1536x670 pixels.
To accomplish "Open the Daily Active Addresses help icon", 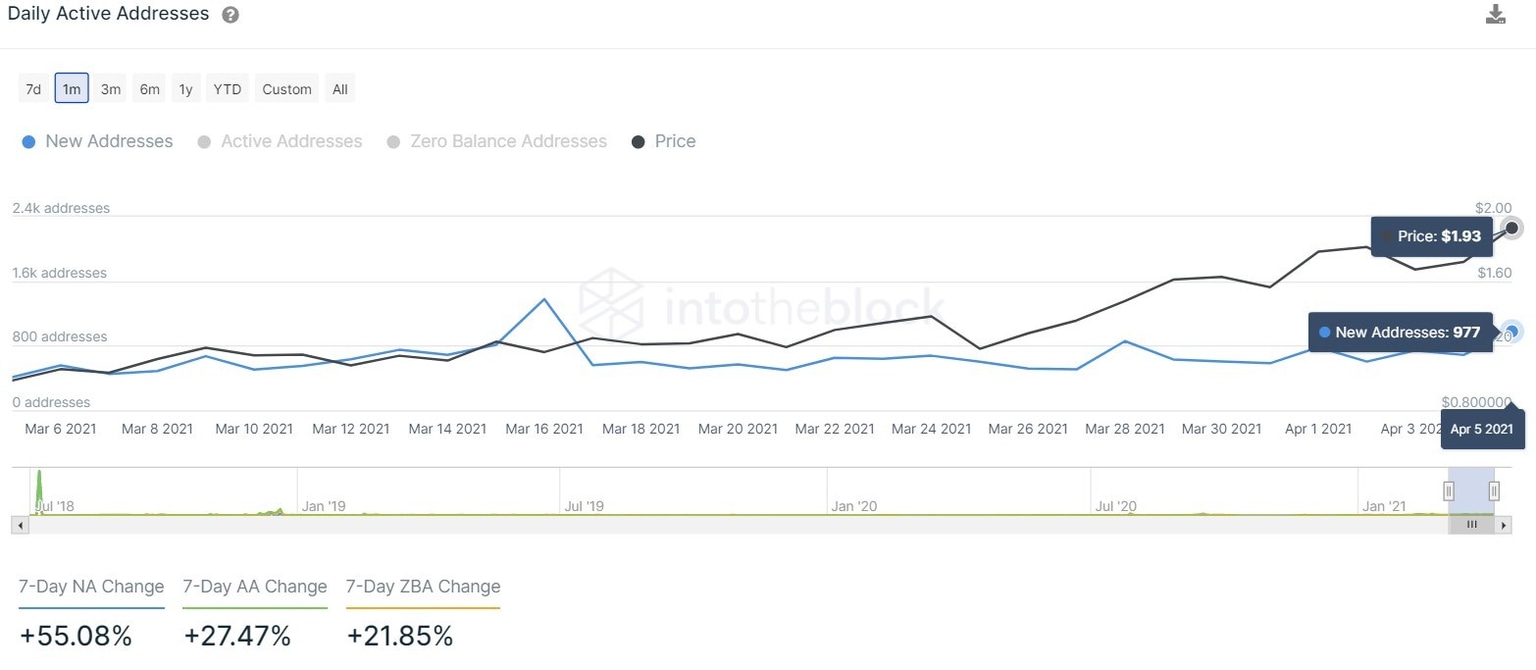I will tap(230, 15).
